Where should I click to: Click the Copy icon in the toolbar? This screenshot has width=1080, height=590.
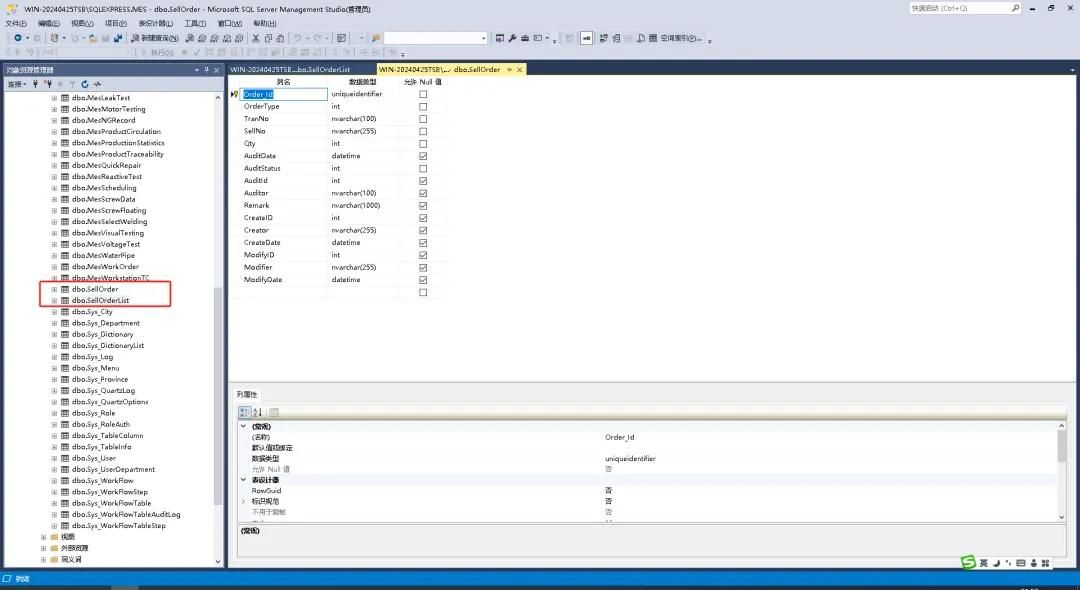(268, 38)
